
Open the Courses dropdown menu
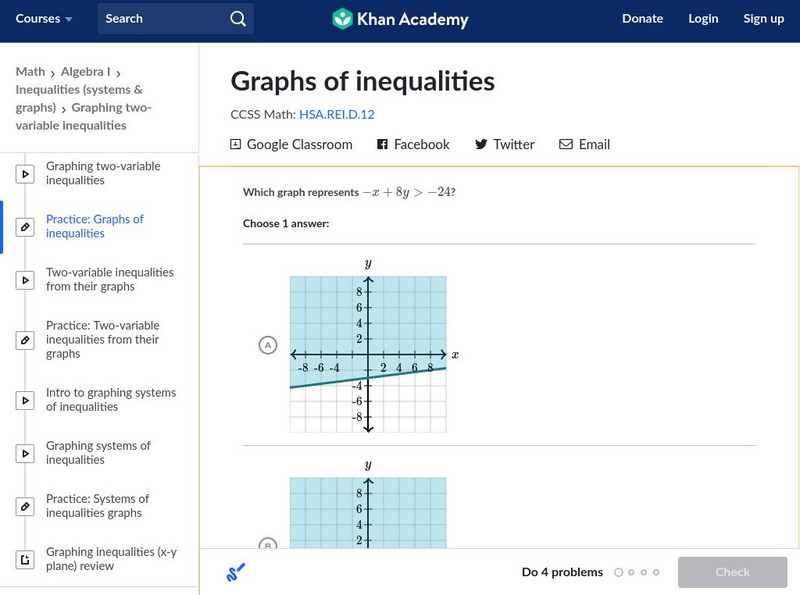tap(44, 19)
